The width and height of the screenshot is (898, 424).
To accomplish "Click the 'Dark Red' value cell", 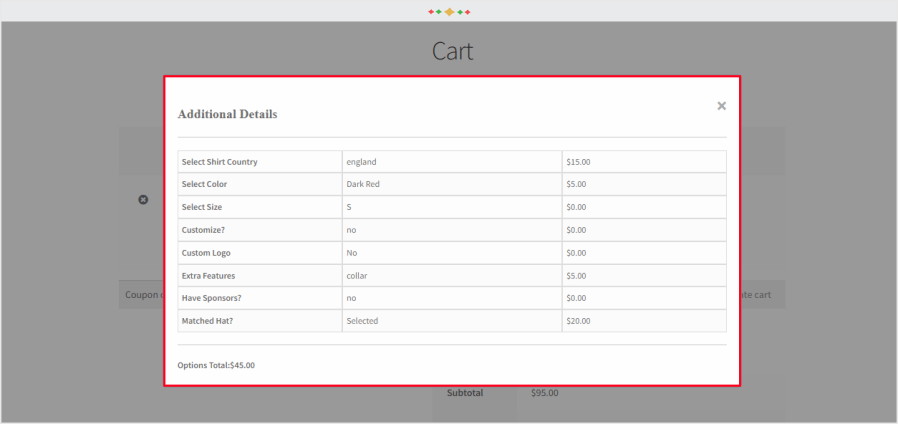I will (452, 184).
